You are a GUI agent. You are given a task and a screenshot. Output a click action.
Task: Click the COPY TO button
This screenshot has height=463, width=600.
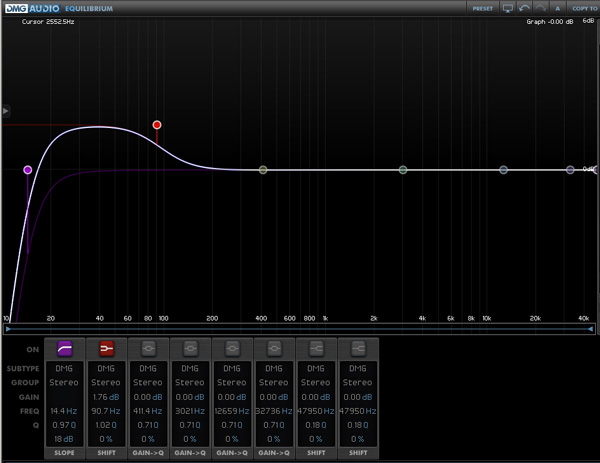pos(584,8)
